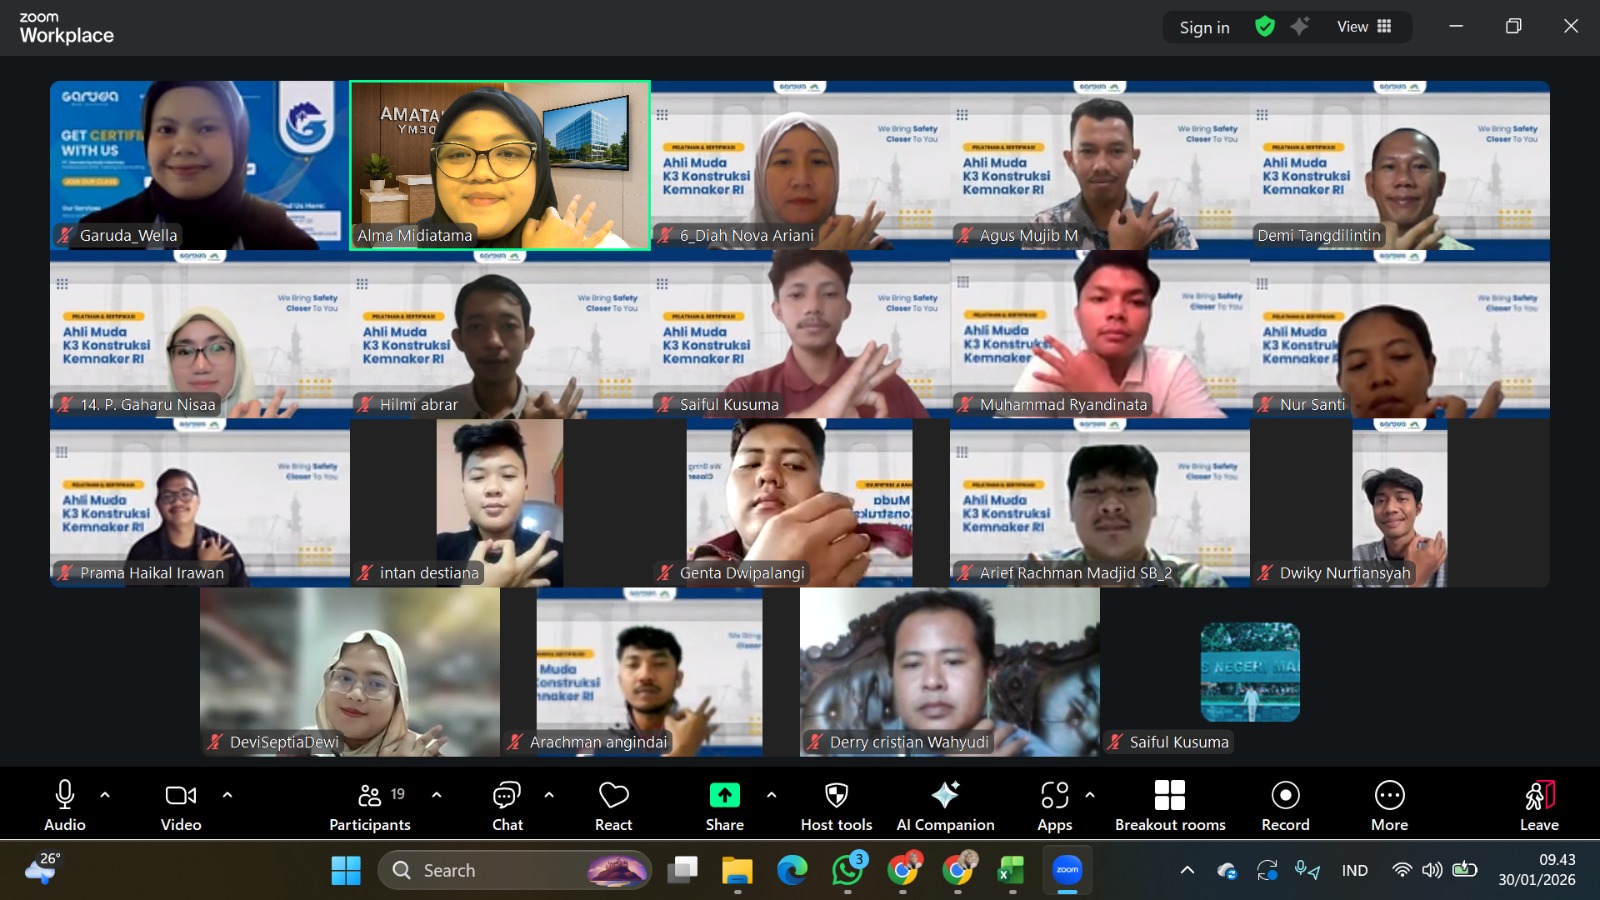Screen dimensions: 1600x900
Task: Open Breakout rooms
Action: [1170, 805]
